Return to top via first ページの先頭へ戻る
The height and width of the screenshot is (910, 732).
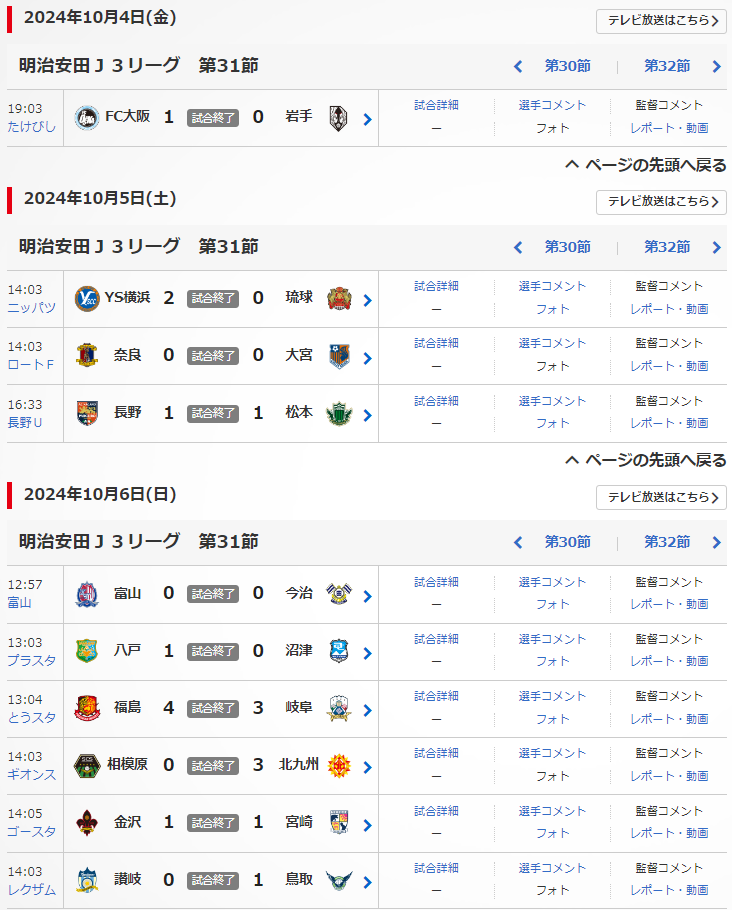tap(646, 165)
